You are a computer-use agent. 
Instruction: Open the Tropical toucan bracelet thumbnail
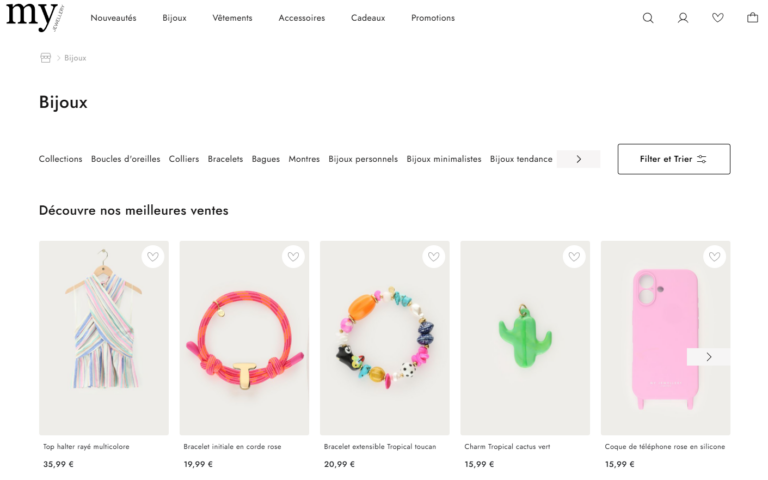point(384,338)
